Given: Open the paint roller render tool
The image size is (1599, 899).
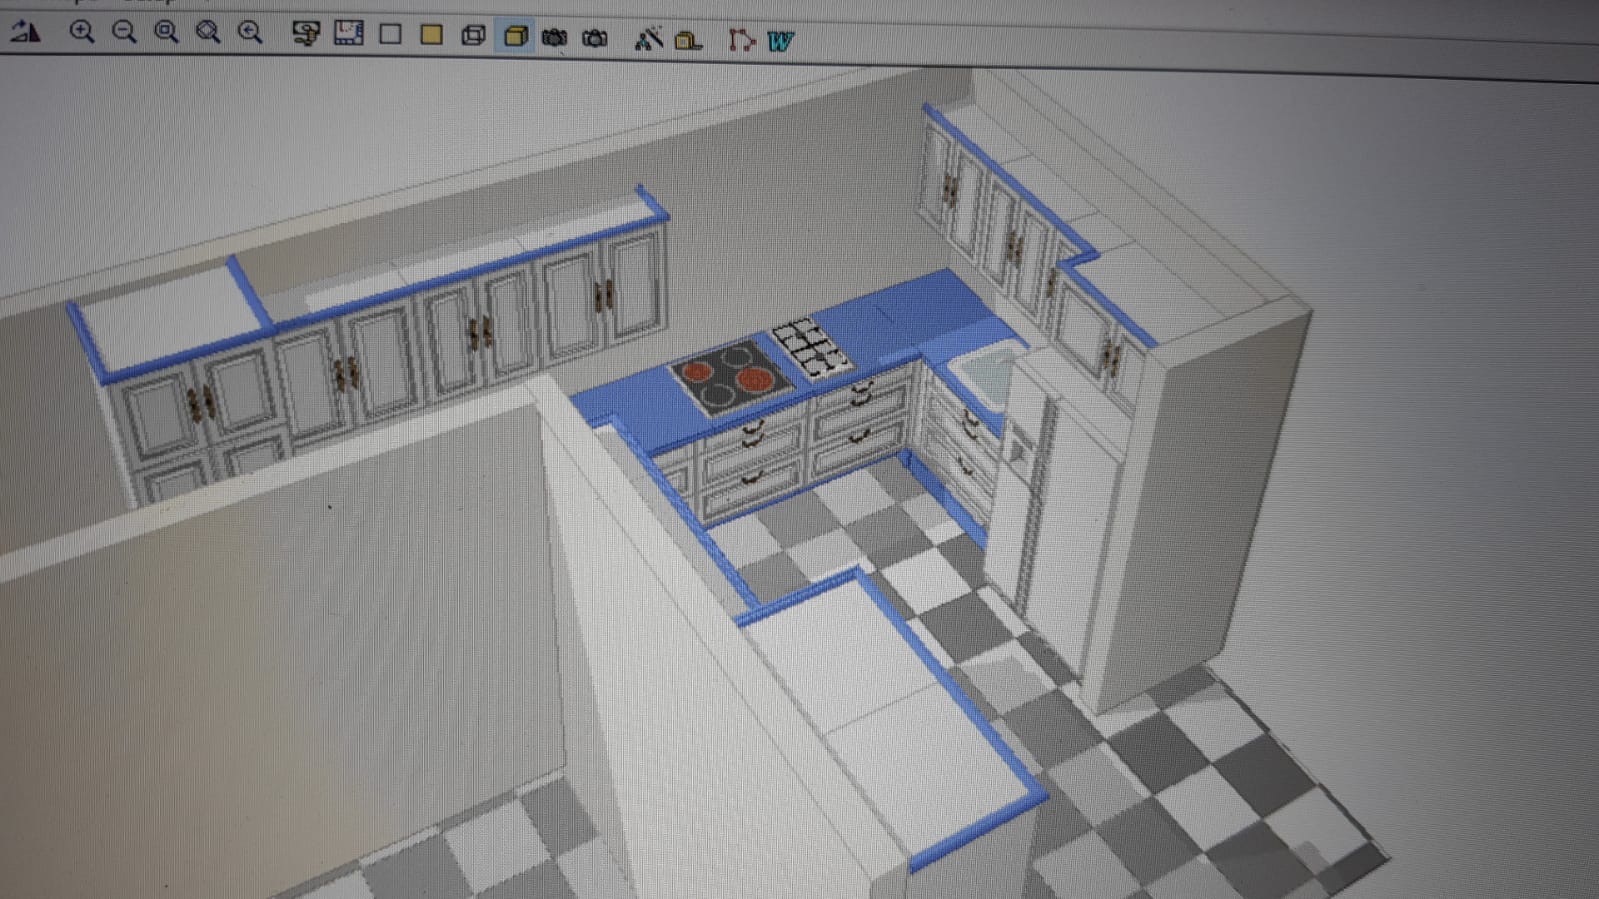Looking at the screenshot, I should (305, 33).
